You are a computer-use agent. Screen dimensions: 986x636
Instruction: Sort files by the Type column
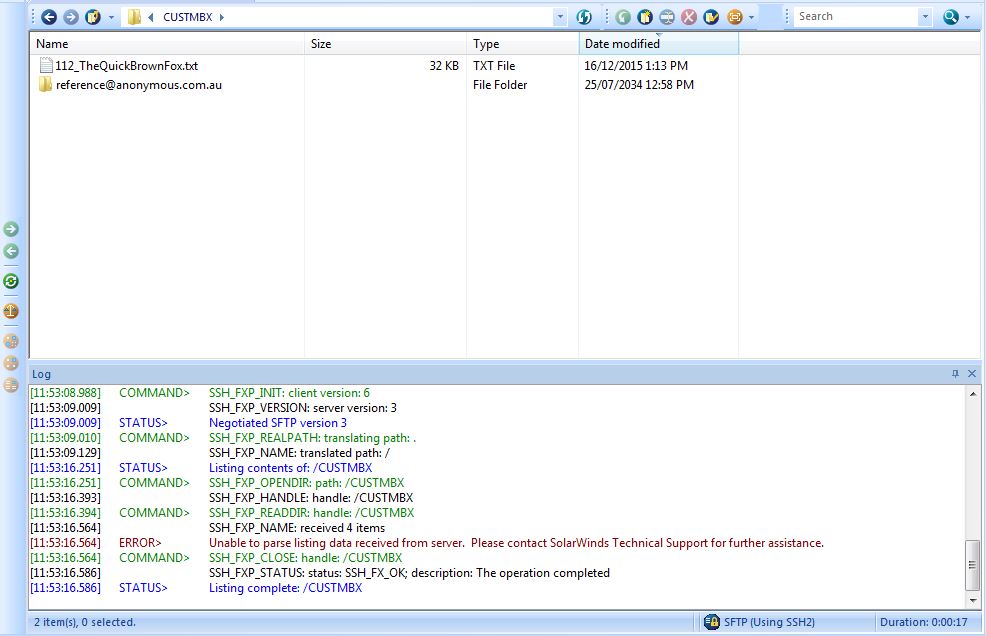523,43
